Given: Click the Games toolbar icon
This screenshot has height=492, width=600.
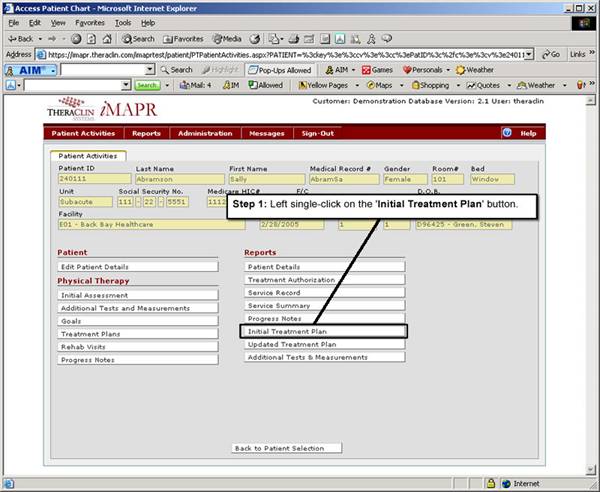Looking at the screenshot, I should point(378,70).
